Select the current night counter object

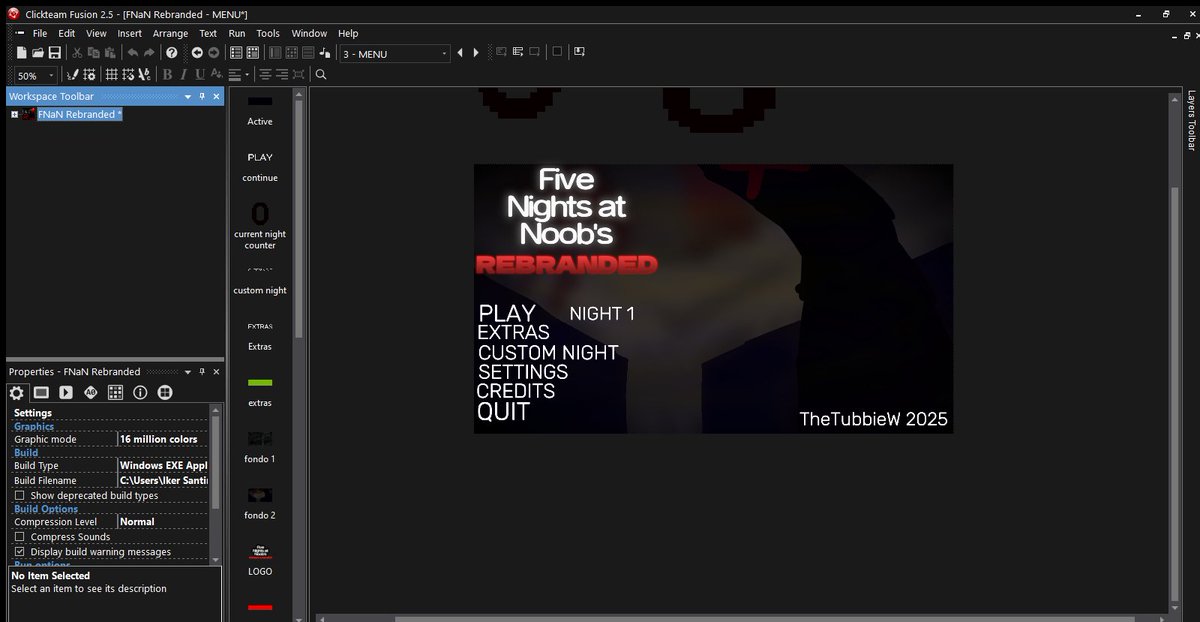point(260,225)
